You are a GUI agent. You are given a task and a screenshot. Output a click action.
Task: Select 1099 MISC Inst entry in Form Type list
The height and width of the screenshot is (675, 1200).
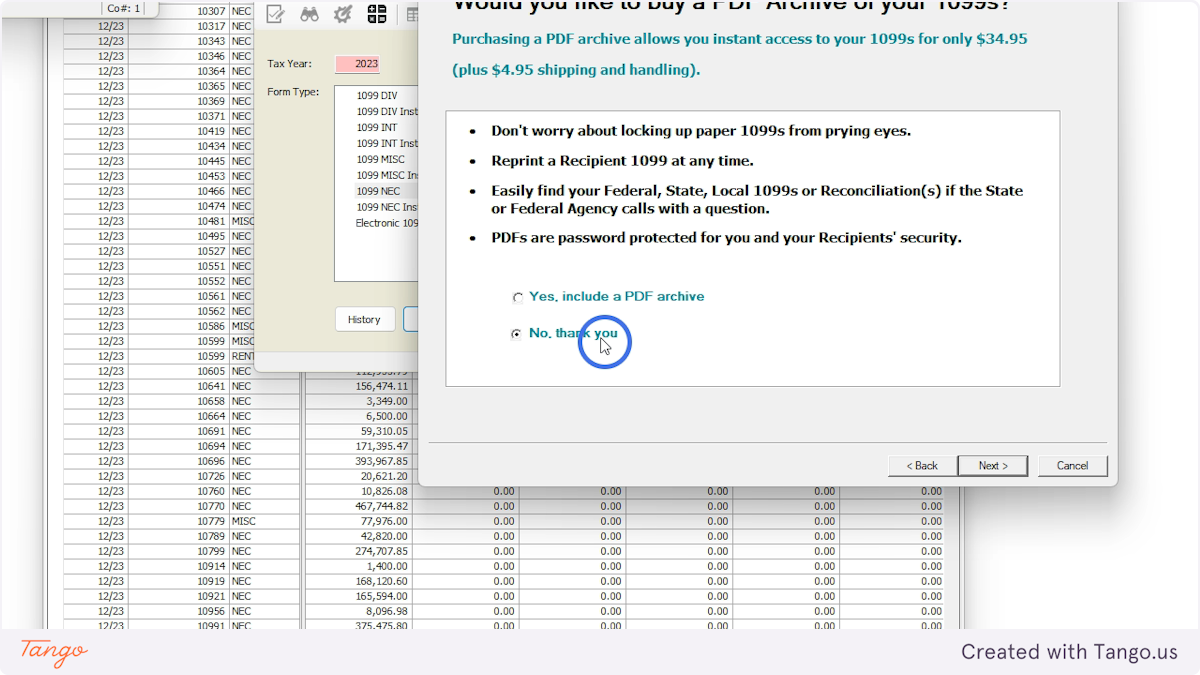(386, 176)
